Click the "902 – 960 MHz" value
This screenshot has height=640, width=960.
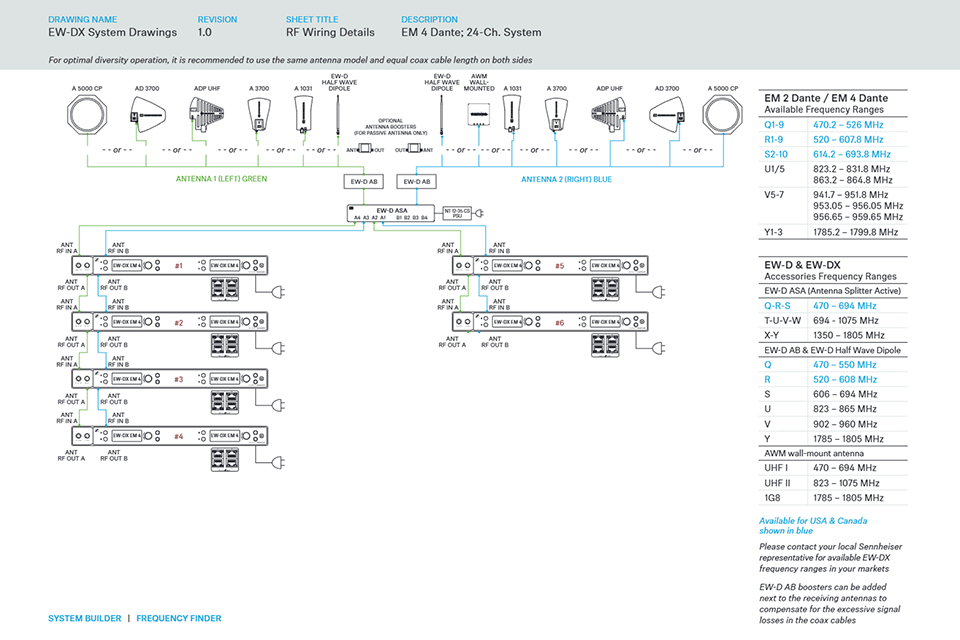(845, 424)
